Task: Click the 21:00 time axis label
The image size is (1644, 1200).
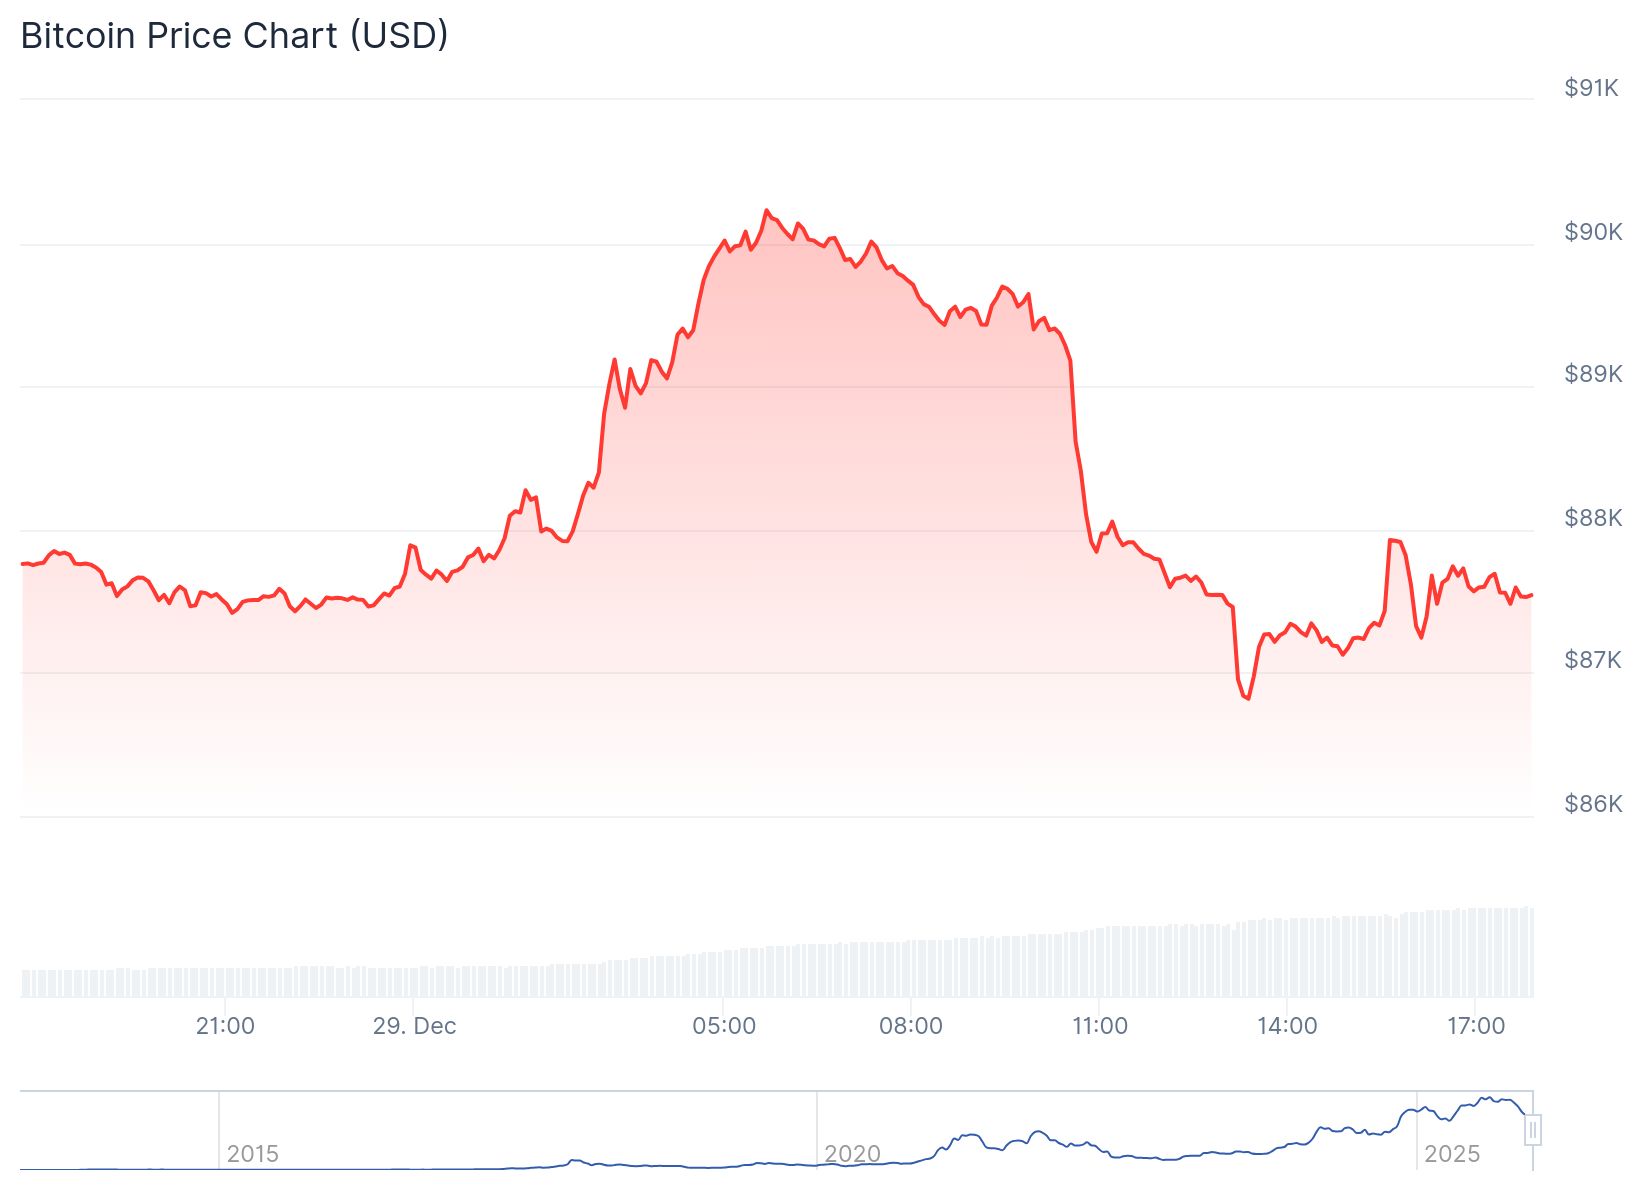Action: tap(225, 1026)
